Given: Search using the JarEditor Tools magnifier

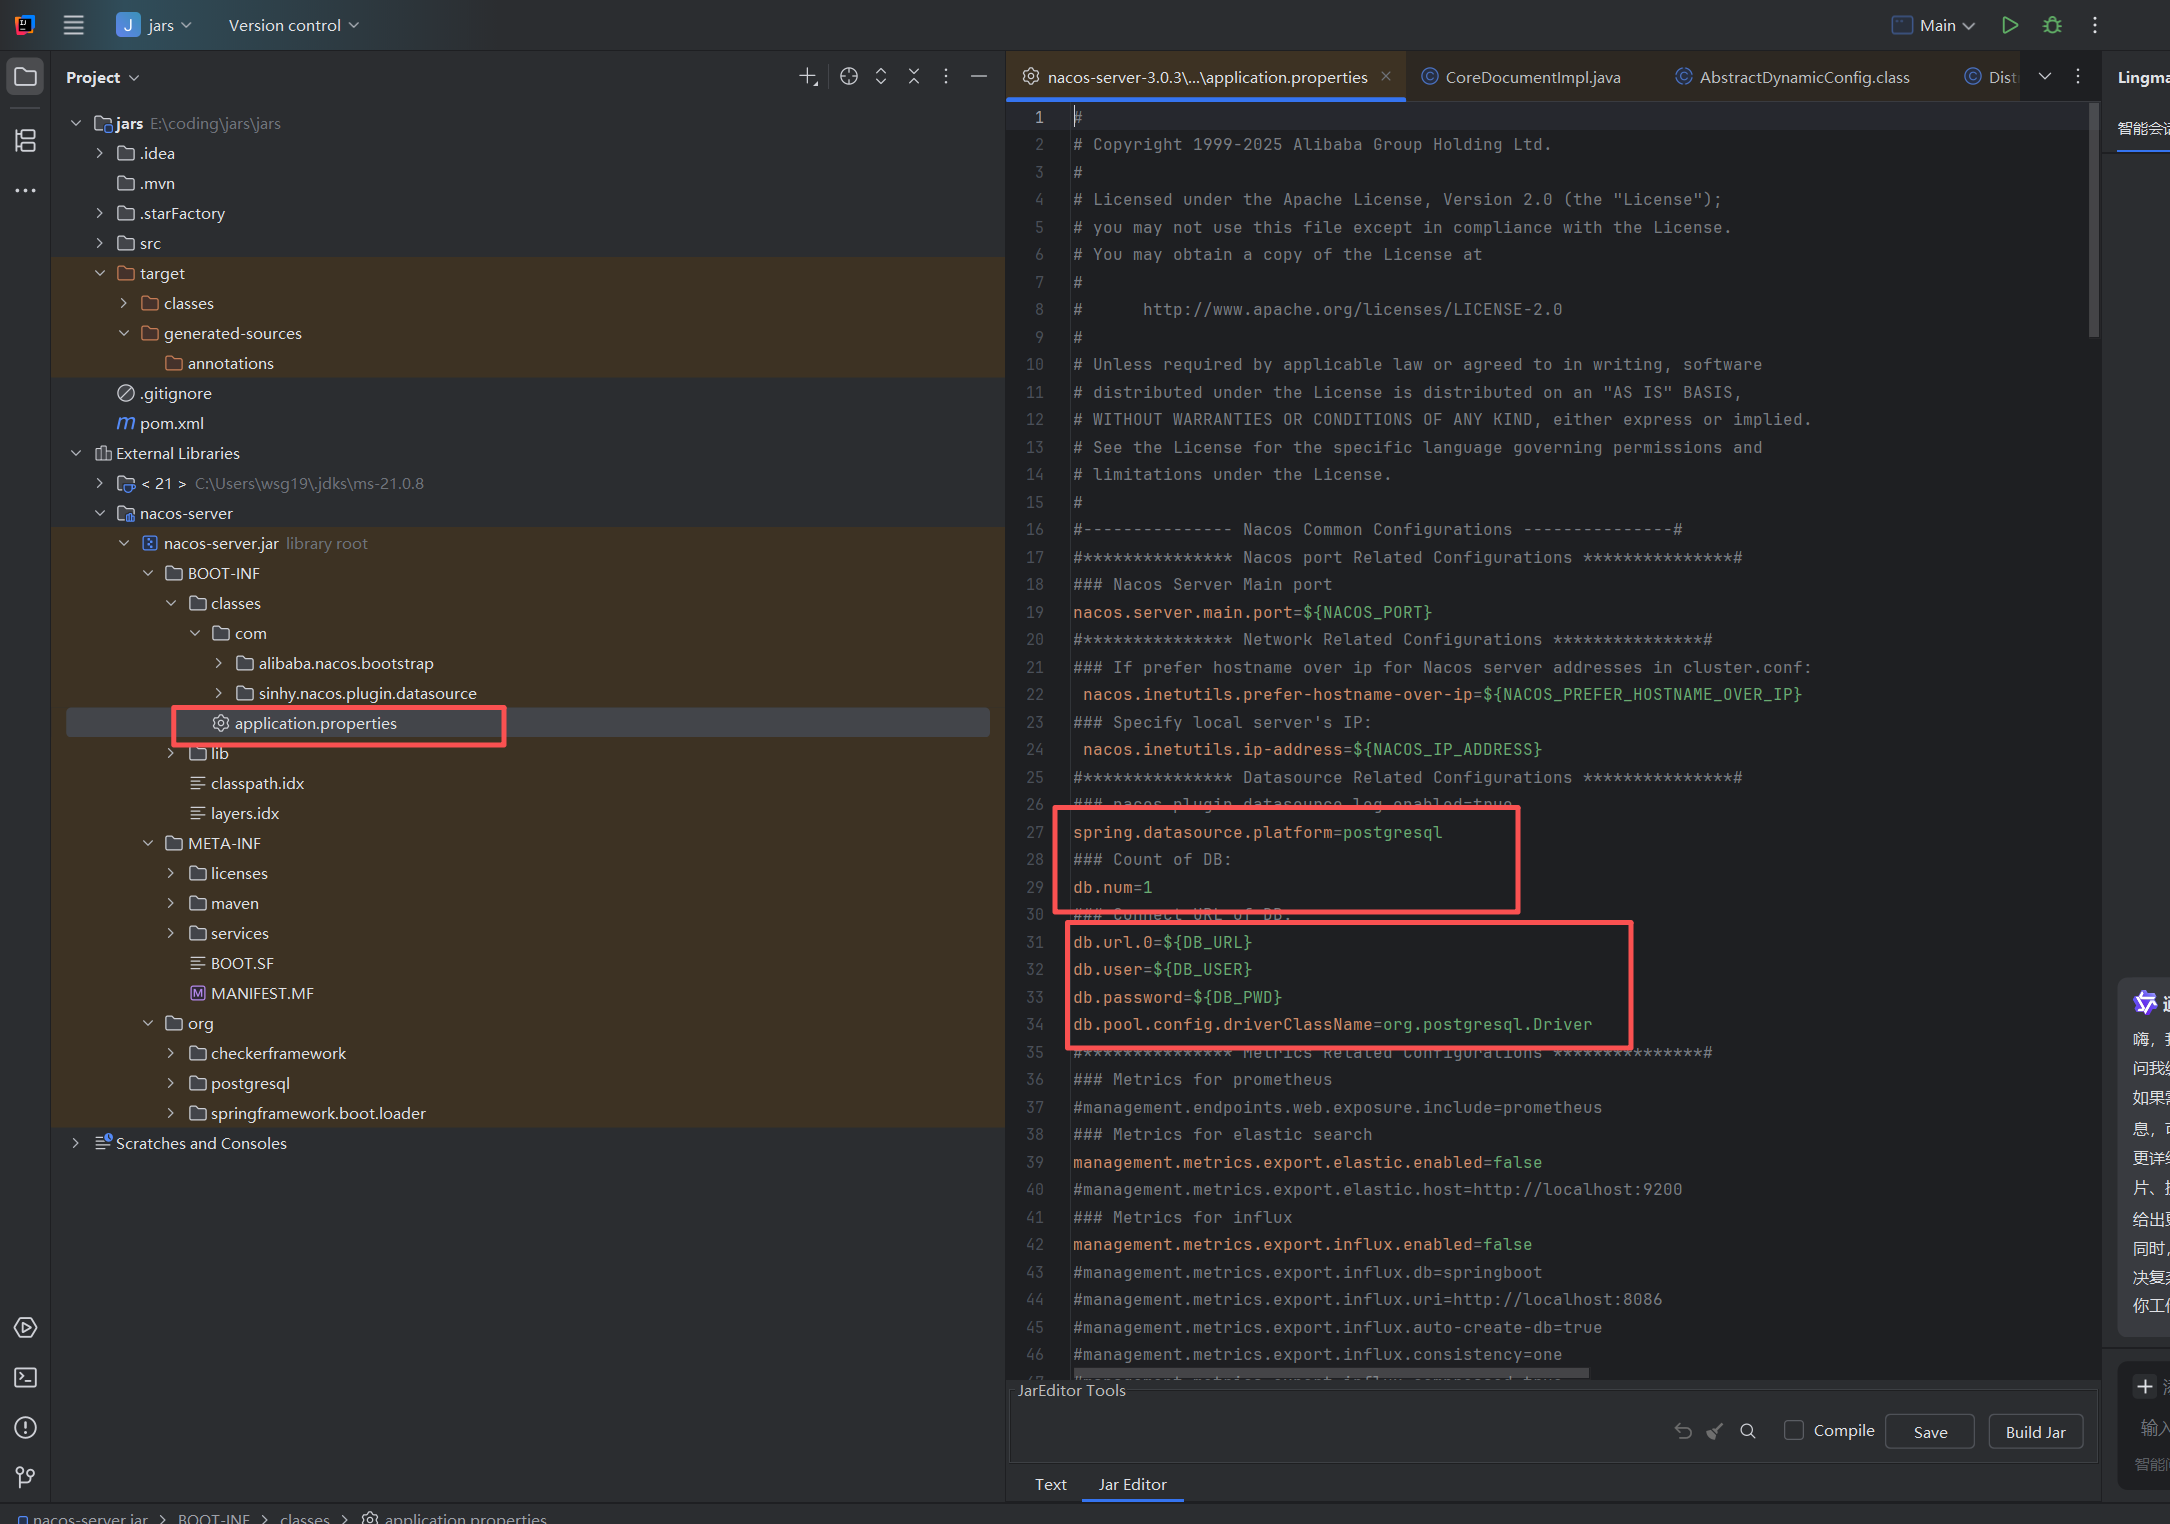Looking at the screenshot, I should [x=1748, y=1431].
